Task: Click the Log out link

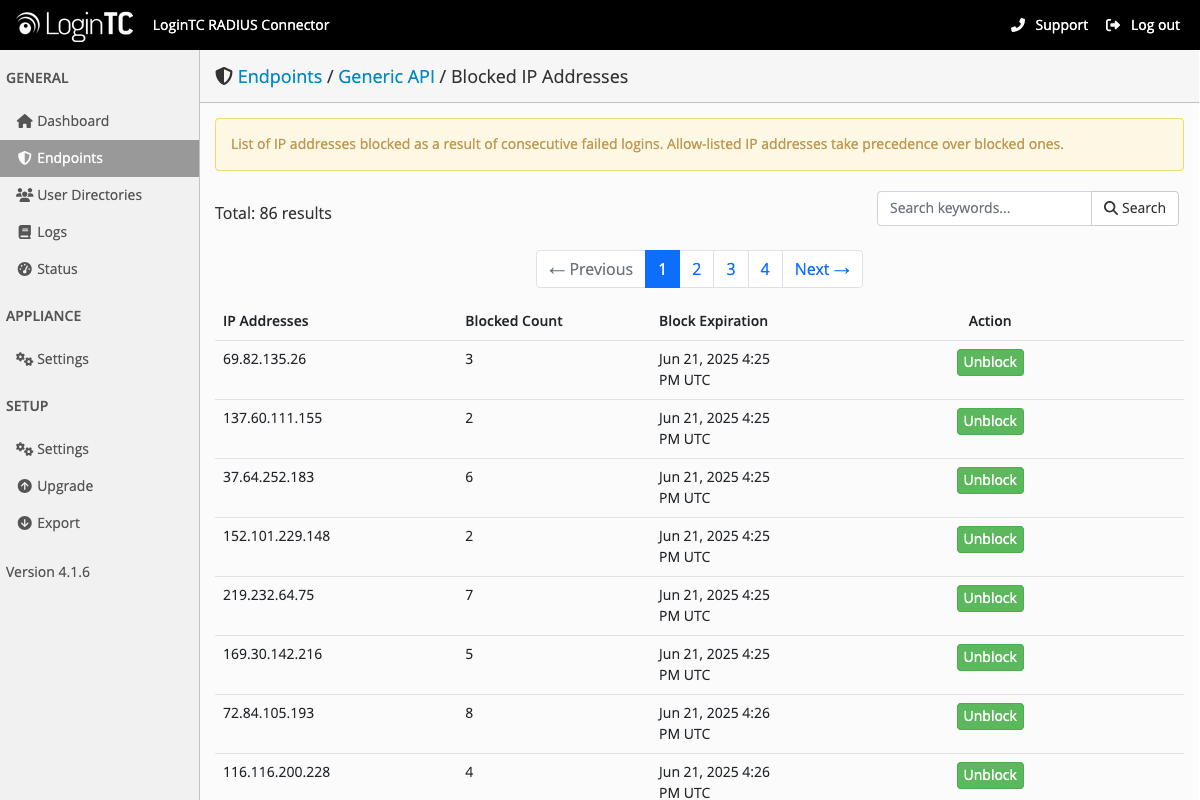Action: [x=1143, y=25]
